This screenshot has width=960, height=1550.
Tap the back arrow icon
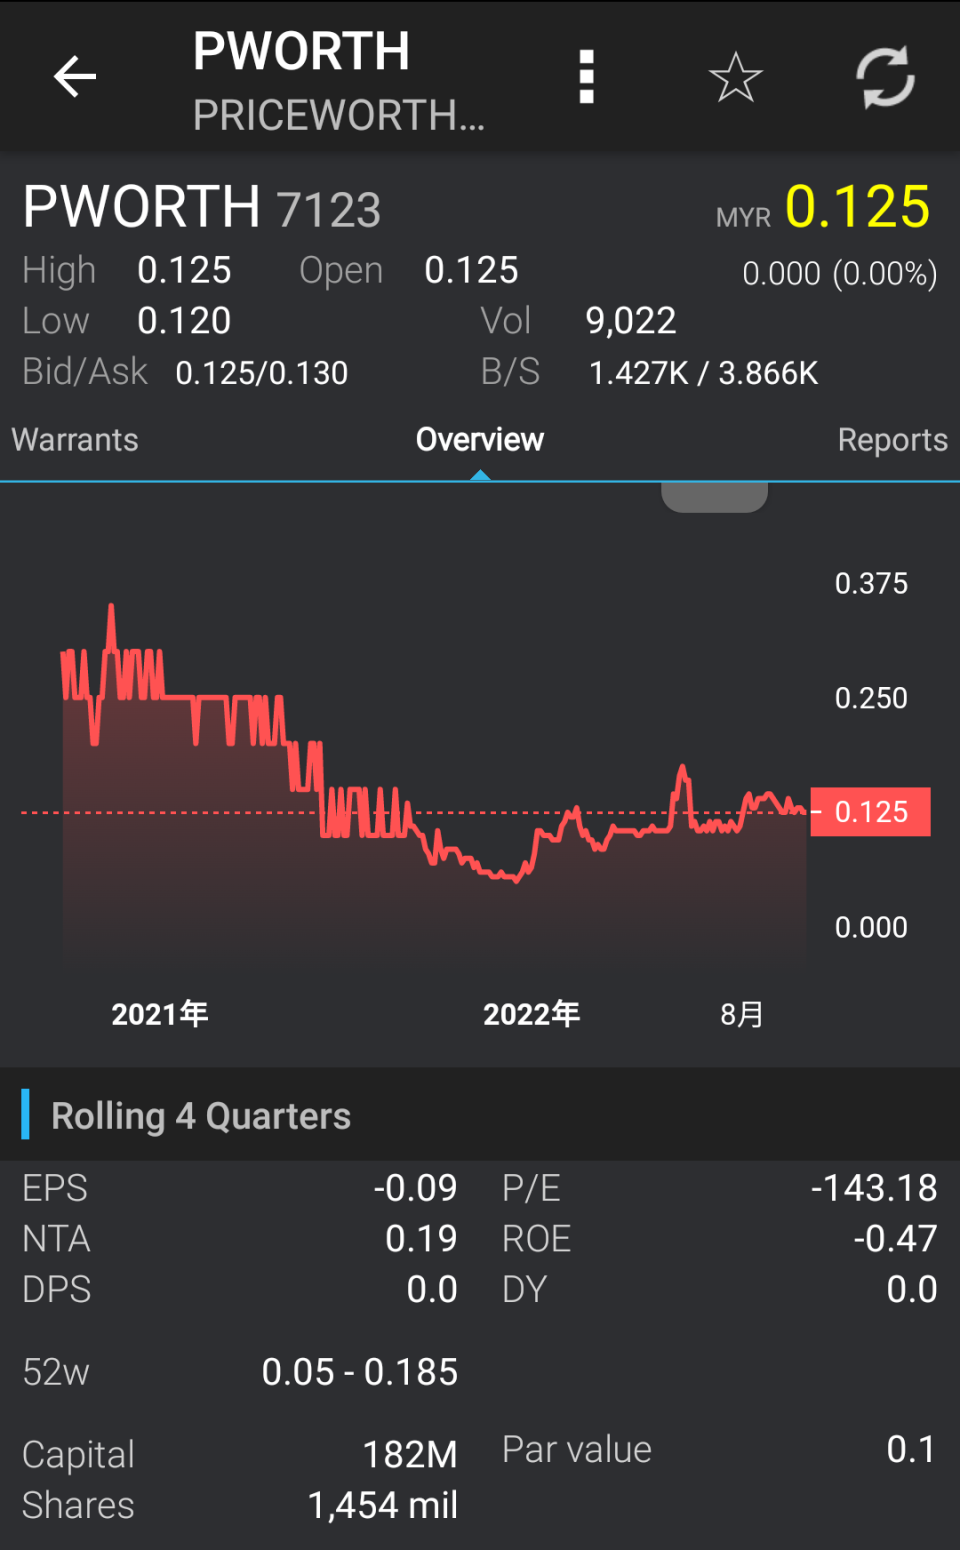click(75, 77)
